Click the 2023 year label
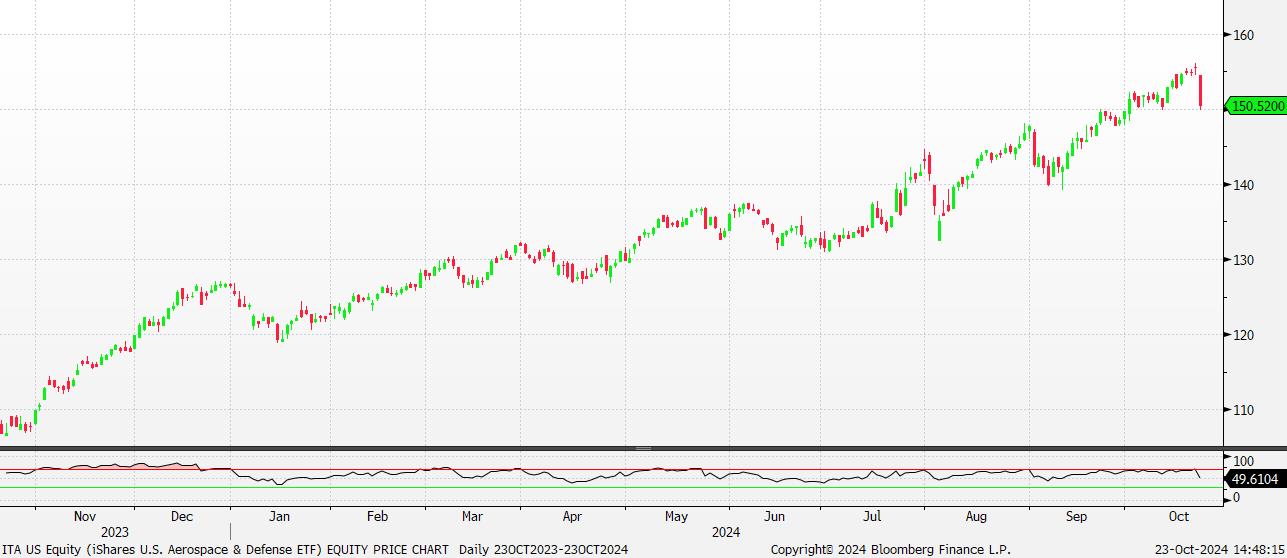1287x558 pixels. tap(115, 532)
